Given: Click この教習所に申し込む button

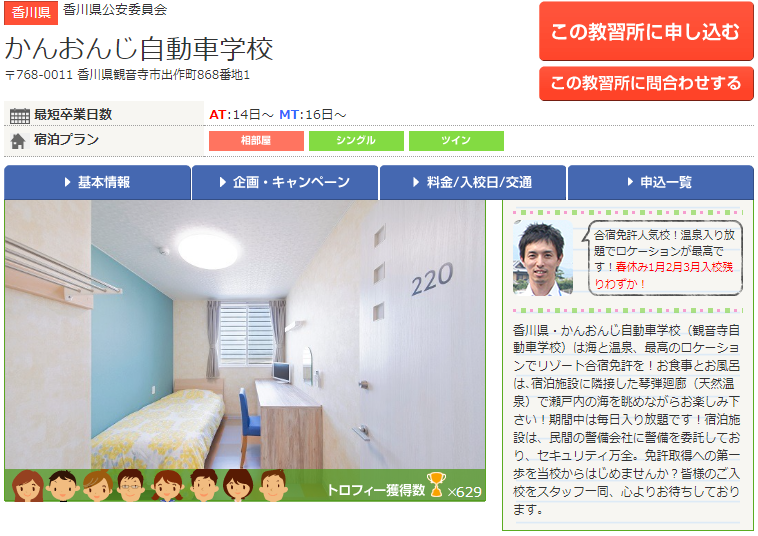Looking at the screenshot, I should point(646,31).
